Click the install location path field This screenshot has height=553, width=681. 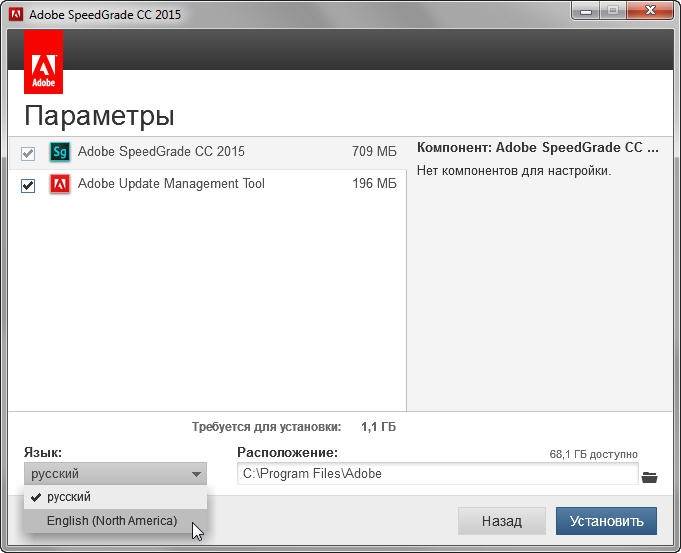point(438,474)
